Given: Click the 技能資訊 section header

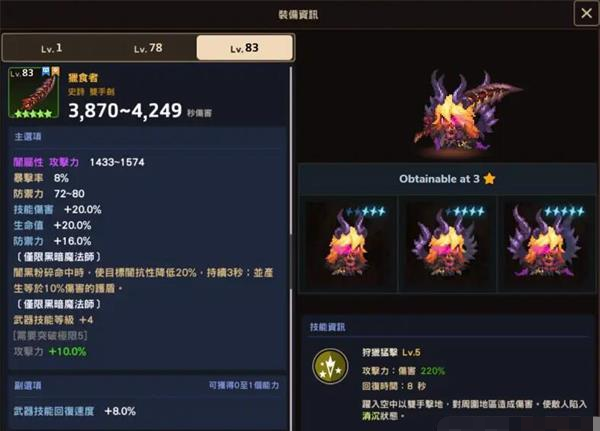Looking at the screenshot, I should [328, 327].
